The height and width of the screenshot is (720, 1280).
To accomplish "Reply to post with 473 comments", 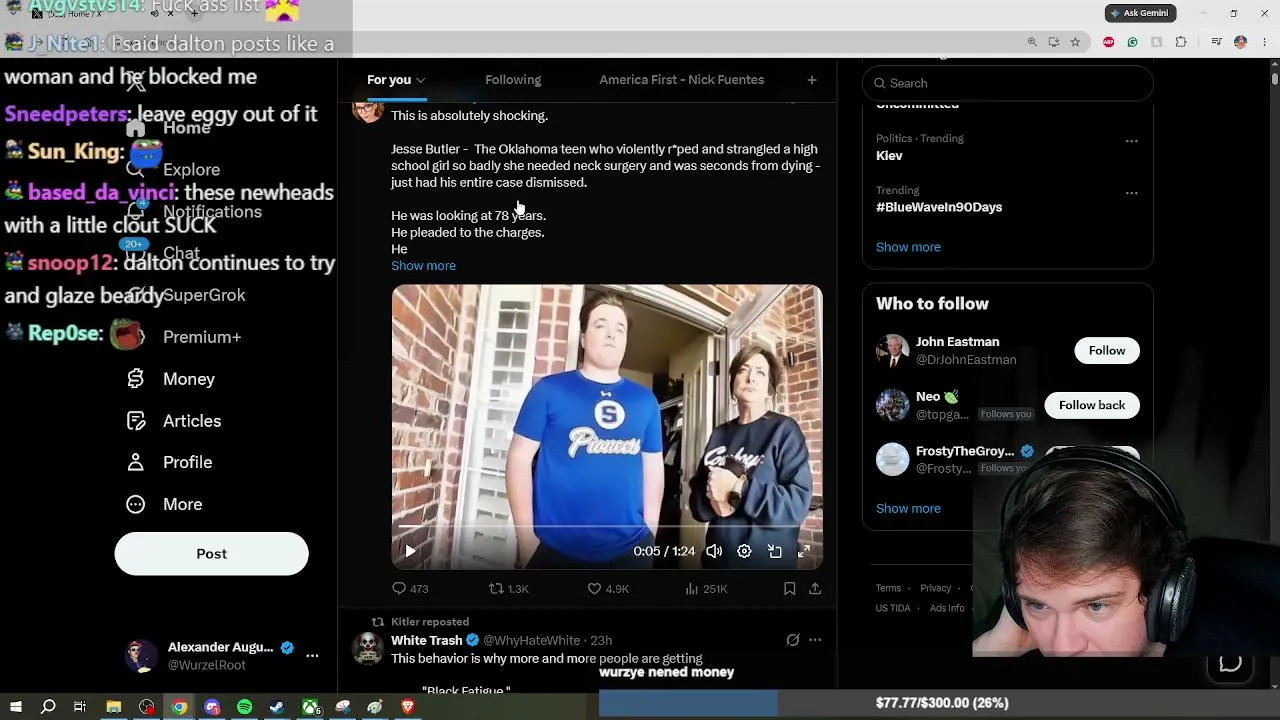I will pyautogui.click(x=410, y=589).
